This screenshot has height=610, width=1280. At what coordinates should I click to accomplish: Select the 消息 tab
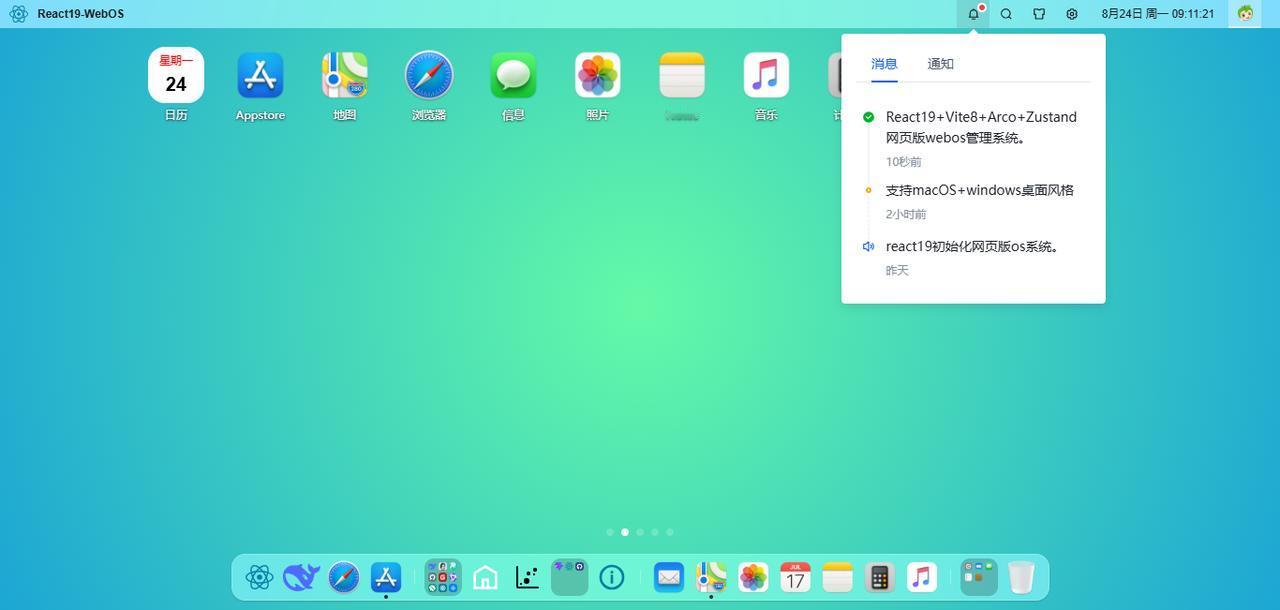(884, 64)
